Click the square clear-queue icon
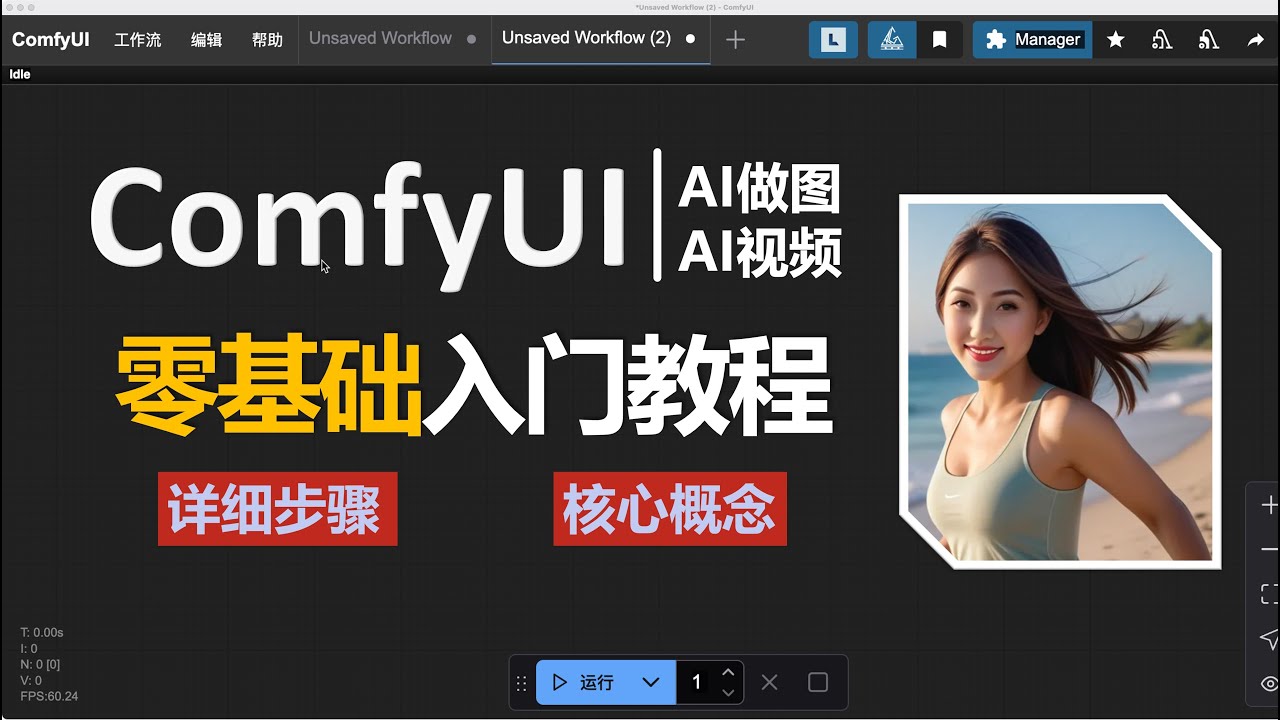The image size is (1280, 720). click(818, 683)
